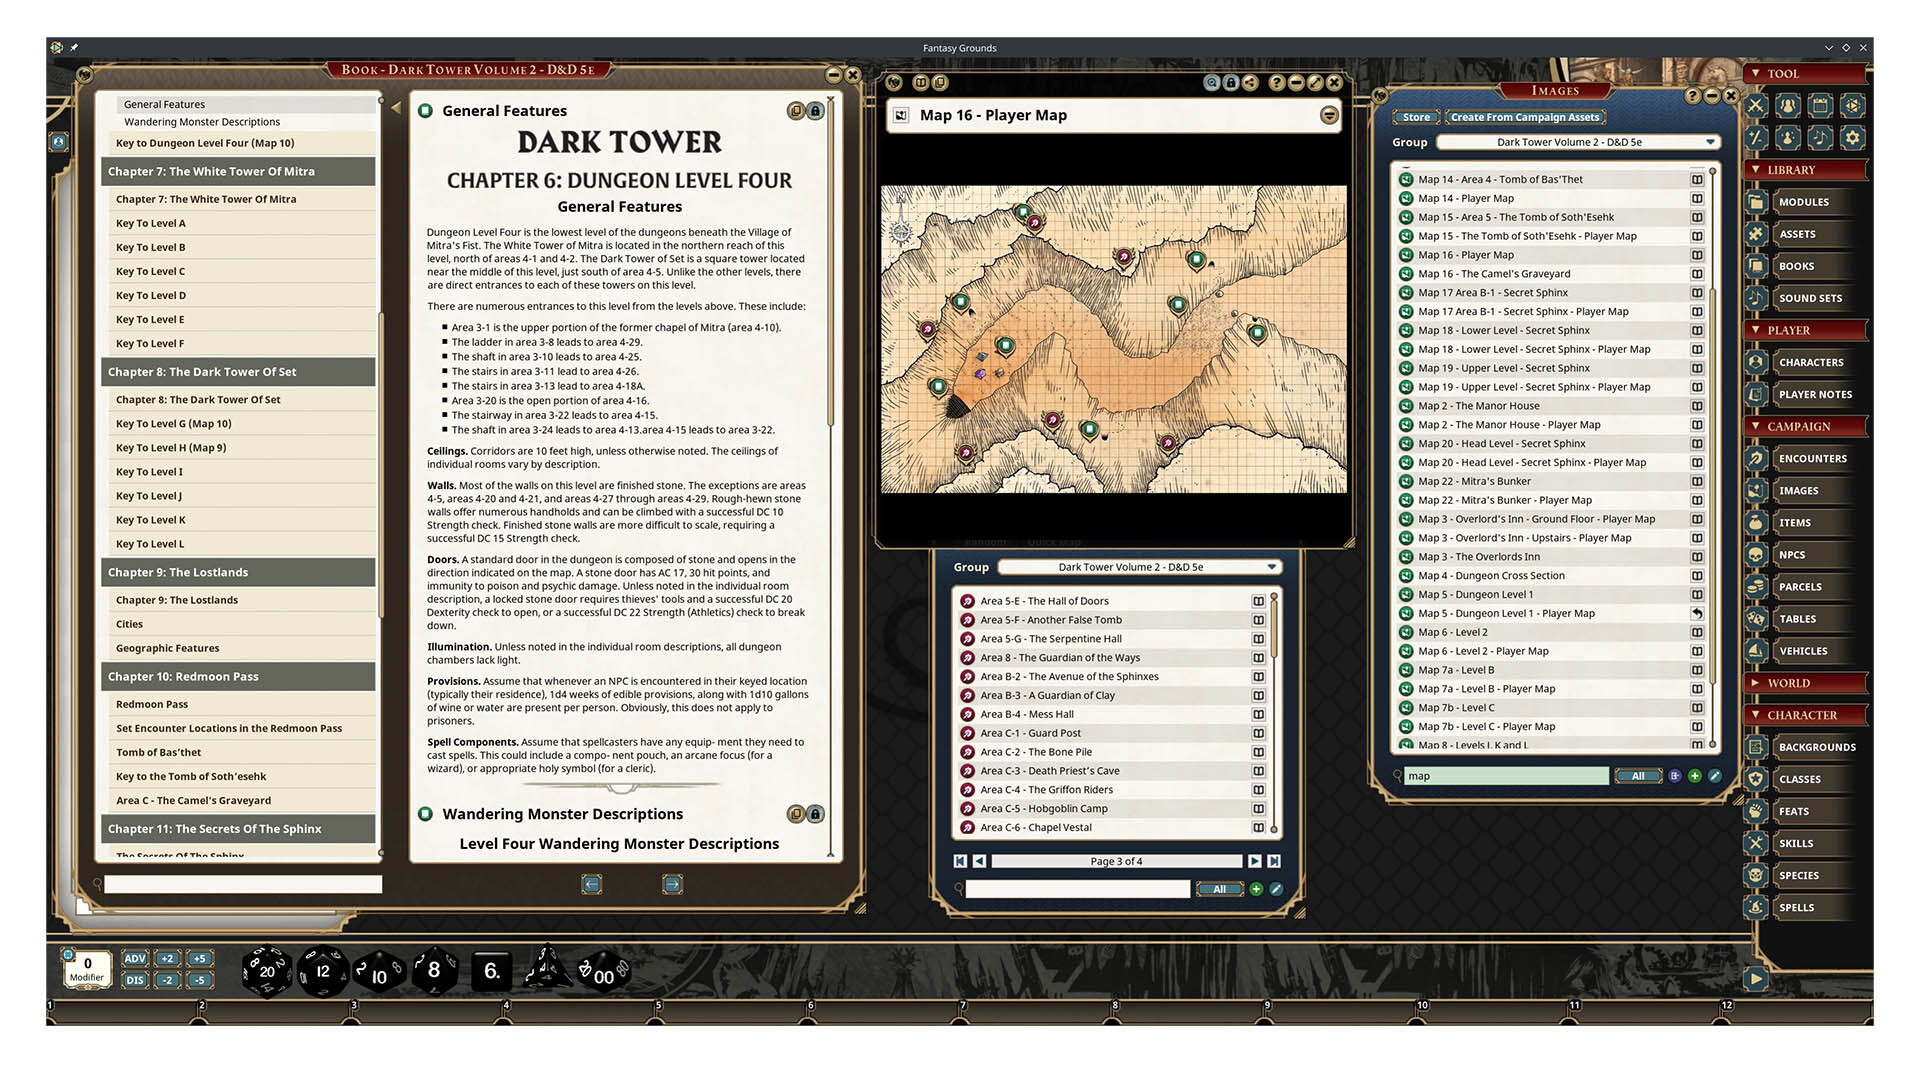Click the Encounters sidebar icon
Image resolution: width=1920 pixels, height=1080 pixels.
[x=1756, y=458]
